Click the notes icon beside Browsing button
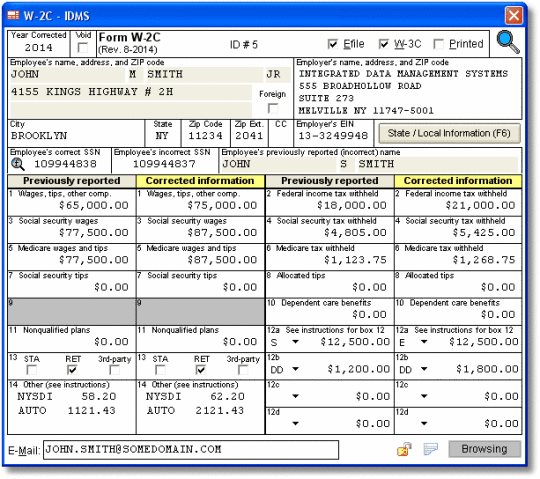 (x=430, y=449)
